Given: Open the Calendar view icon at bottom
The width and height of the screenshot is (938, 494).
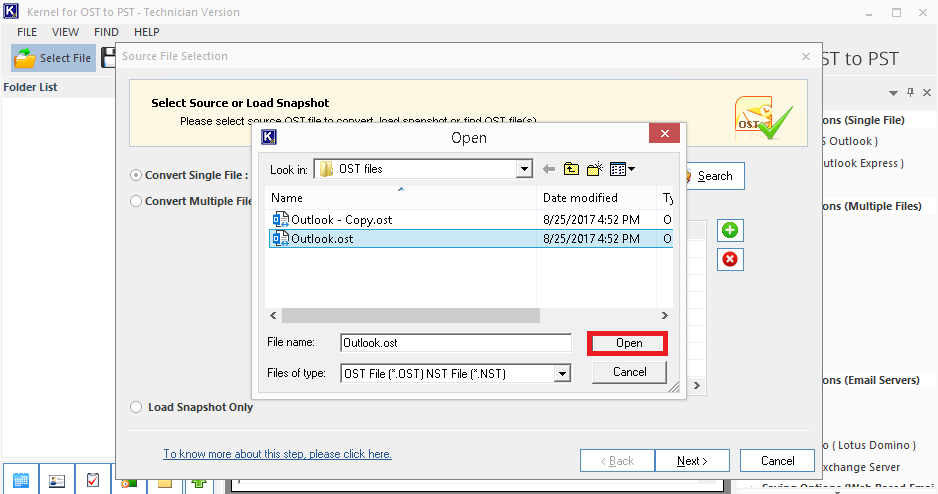Looking at the screenshot, I should [21, 479].
